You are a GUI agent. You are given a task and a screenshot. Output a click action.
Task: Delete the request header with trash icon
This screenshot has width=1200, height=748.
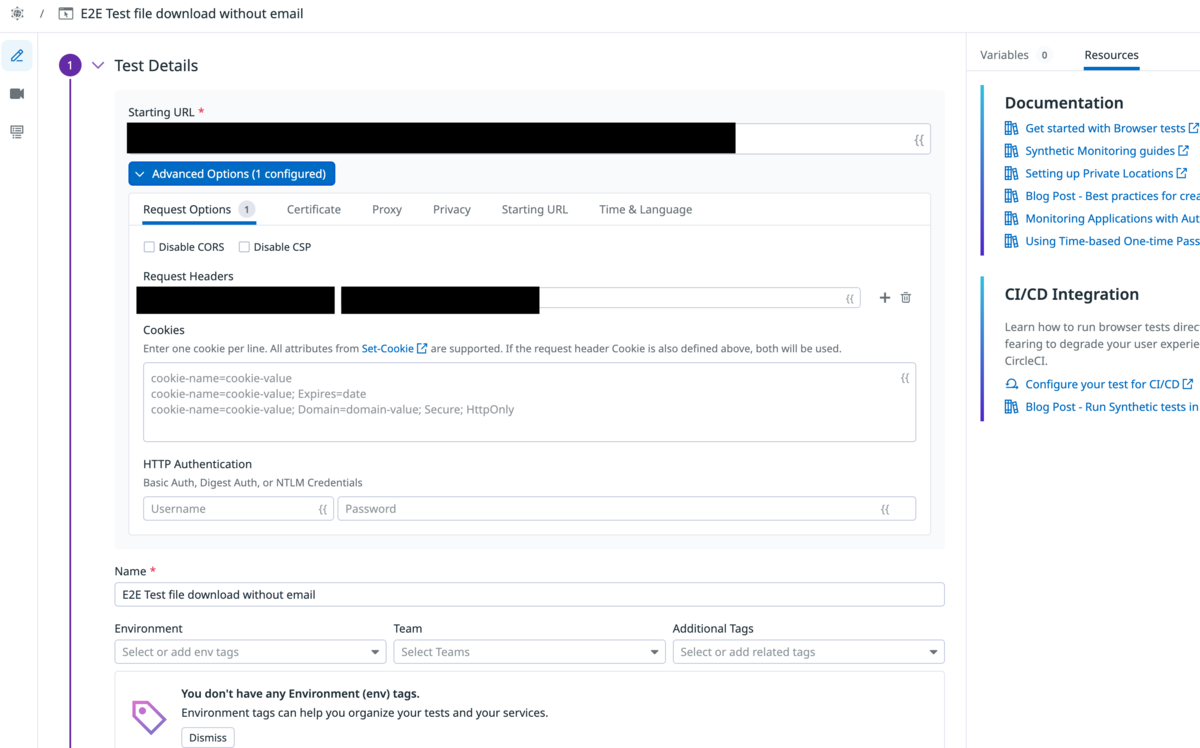[906, 298]
